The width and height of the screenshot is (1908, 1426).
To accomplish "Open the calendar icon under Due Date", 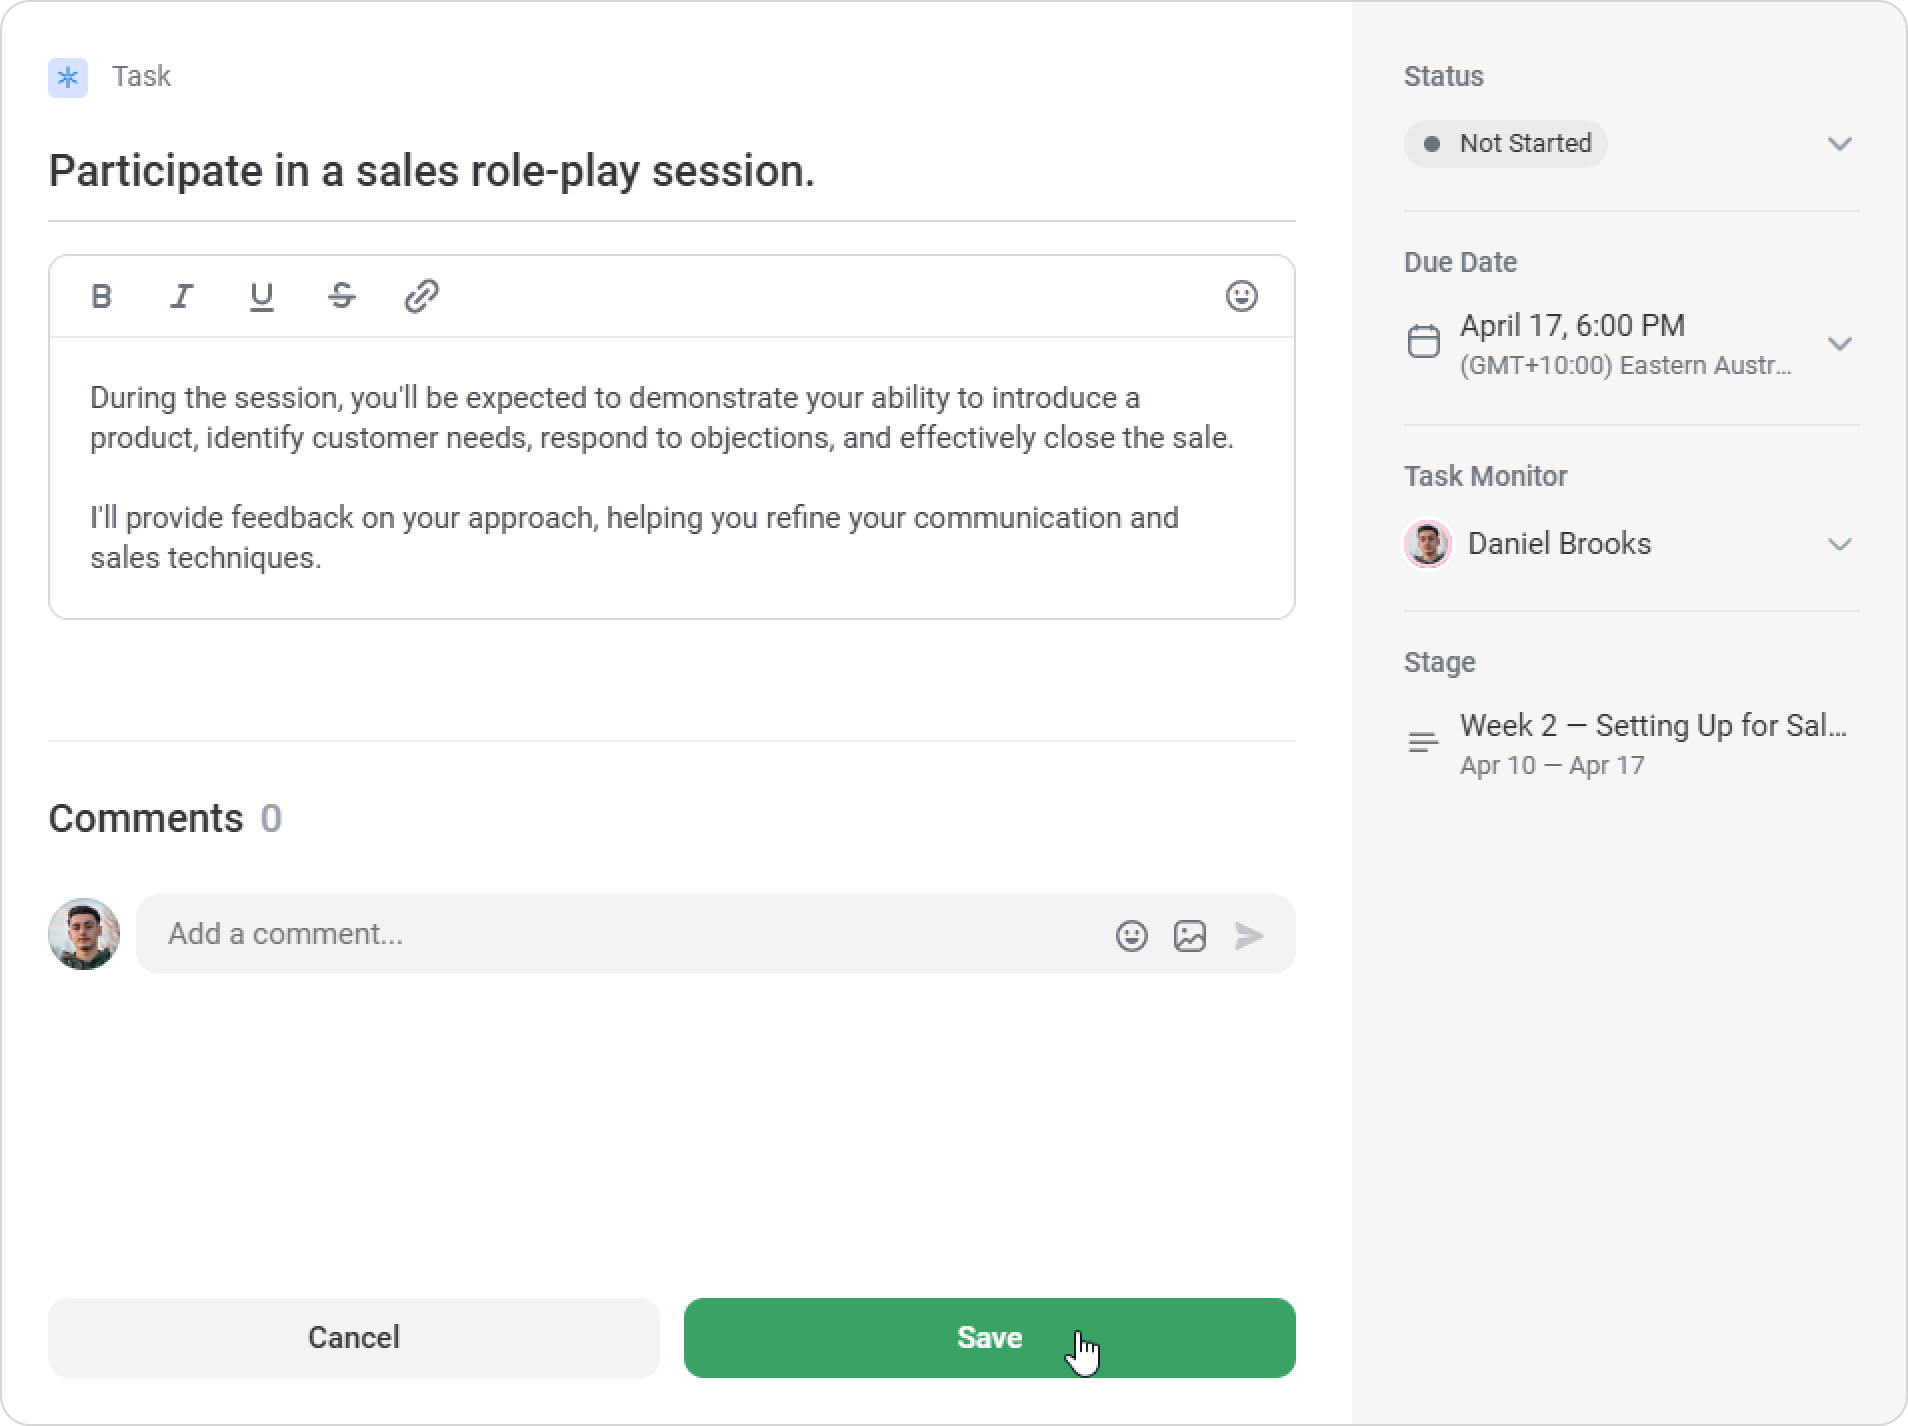I will [1423, 342].
